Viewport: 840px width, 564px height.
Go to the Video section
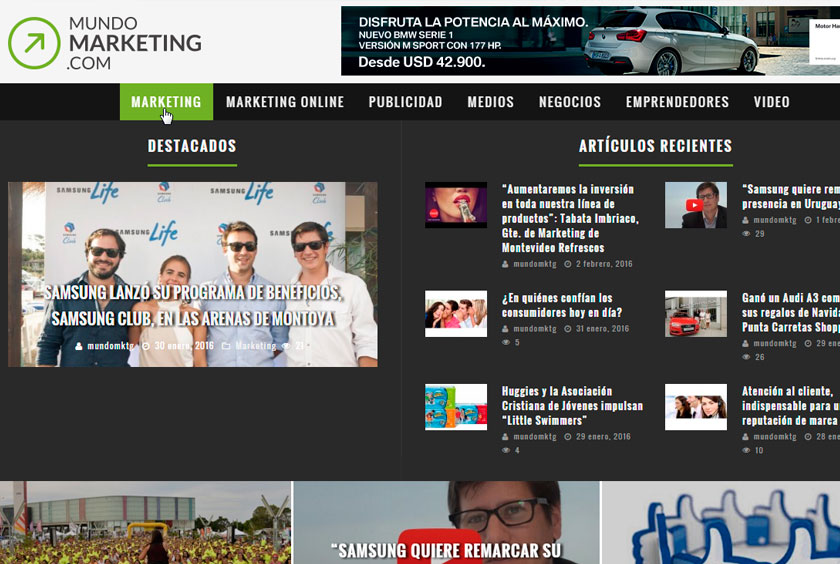pos(771,102)
